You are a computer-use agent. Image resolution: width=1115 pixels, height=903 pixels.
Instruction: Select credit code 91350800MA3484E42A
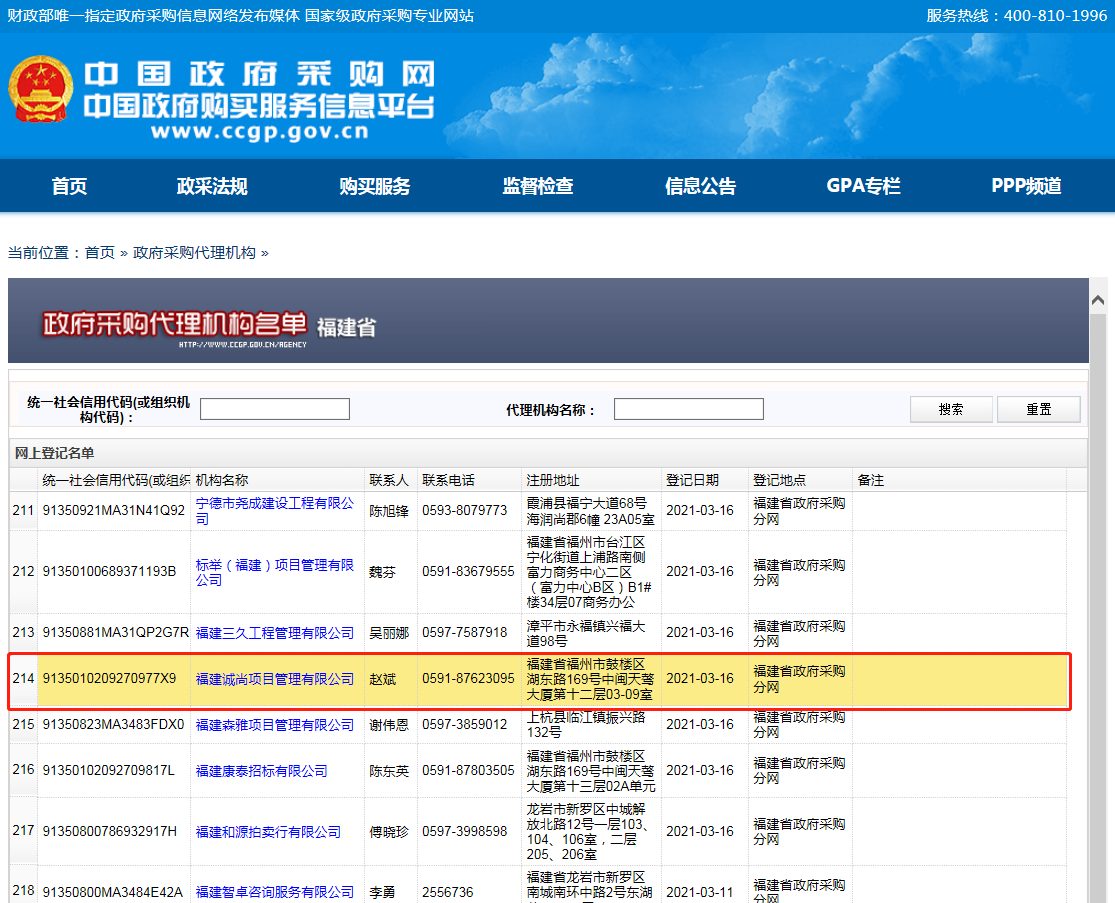click(x=112, y=892)
